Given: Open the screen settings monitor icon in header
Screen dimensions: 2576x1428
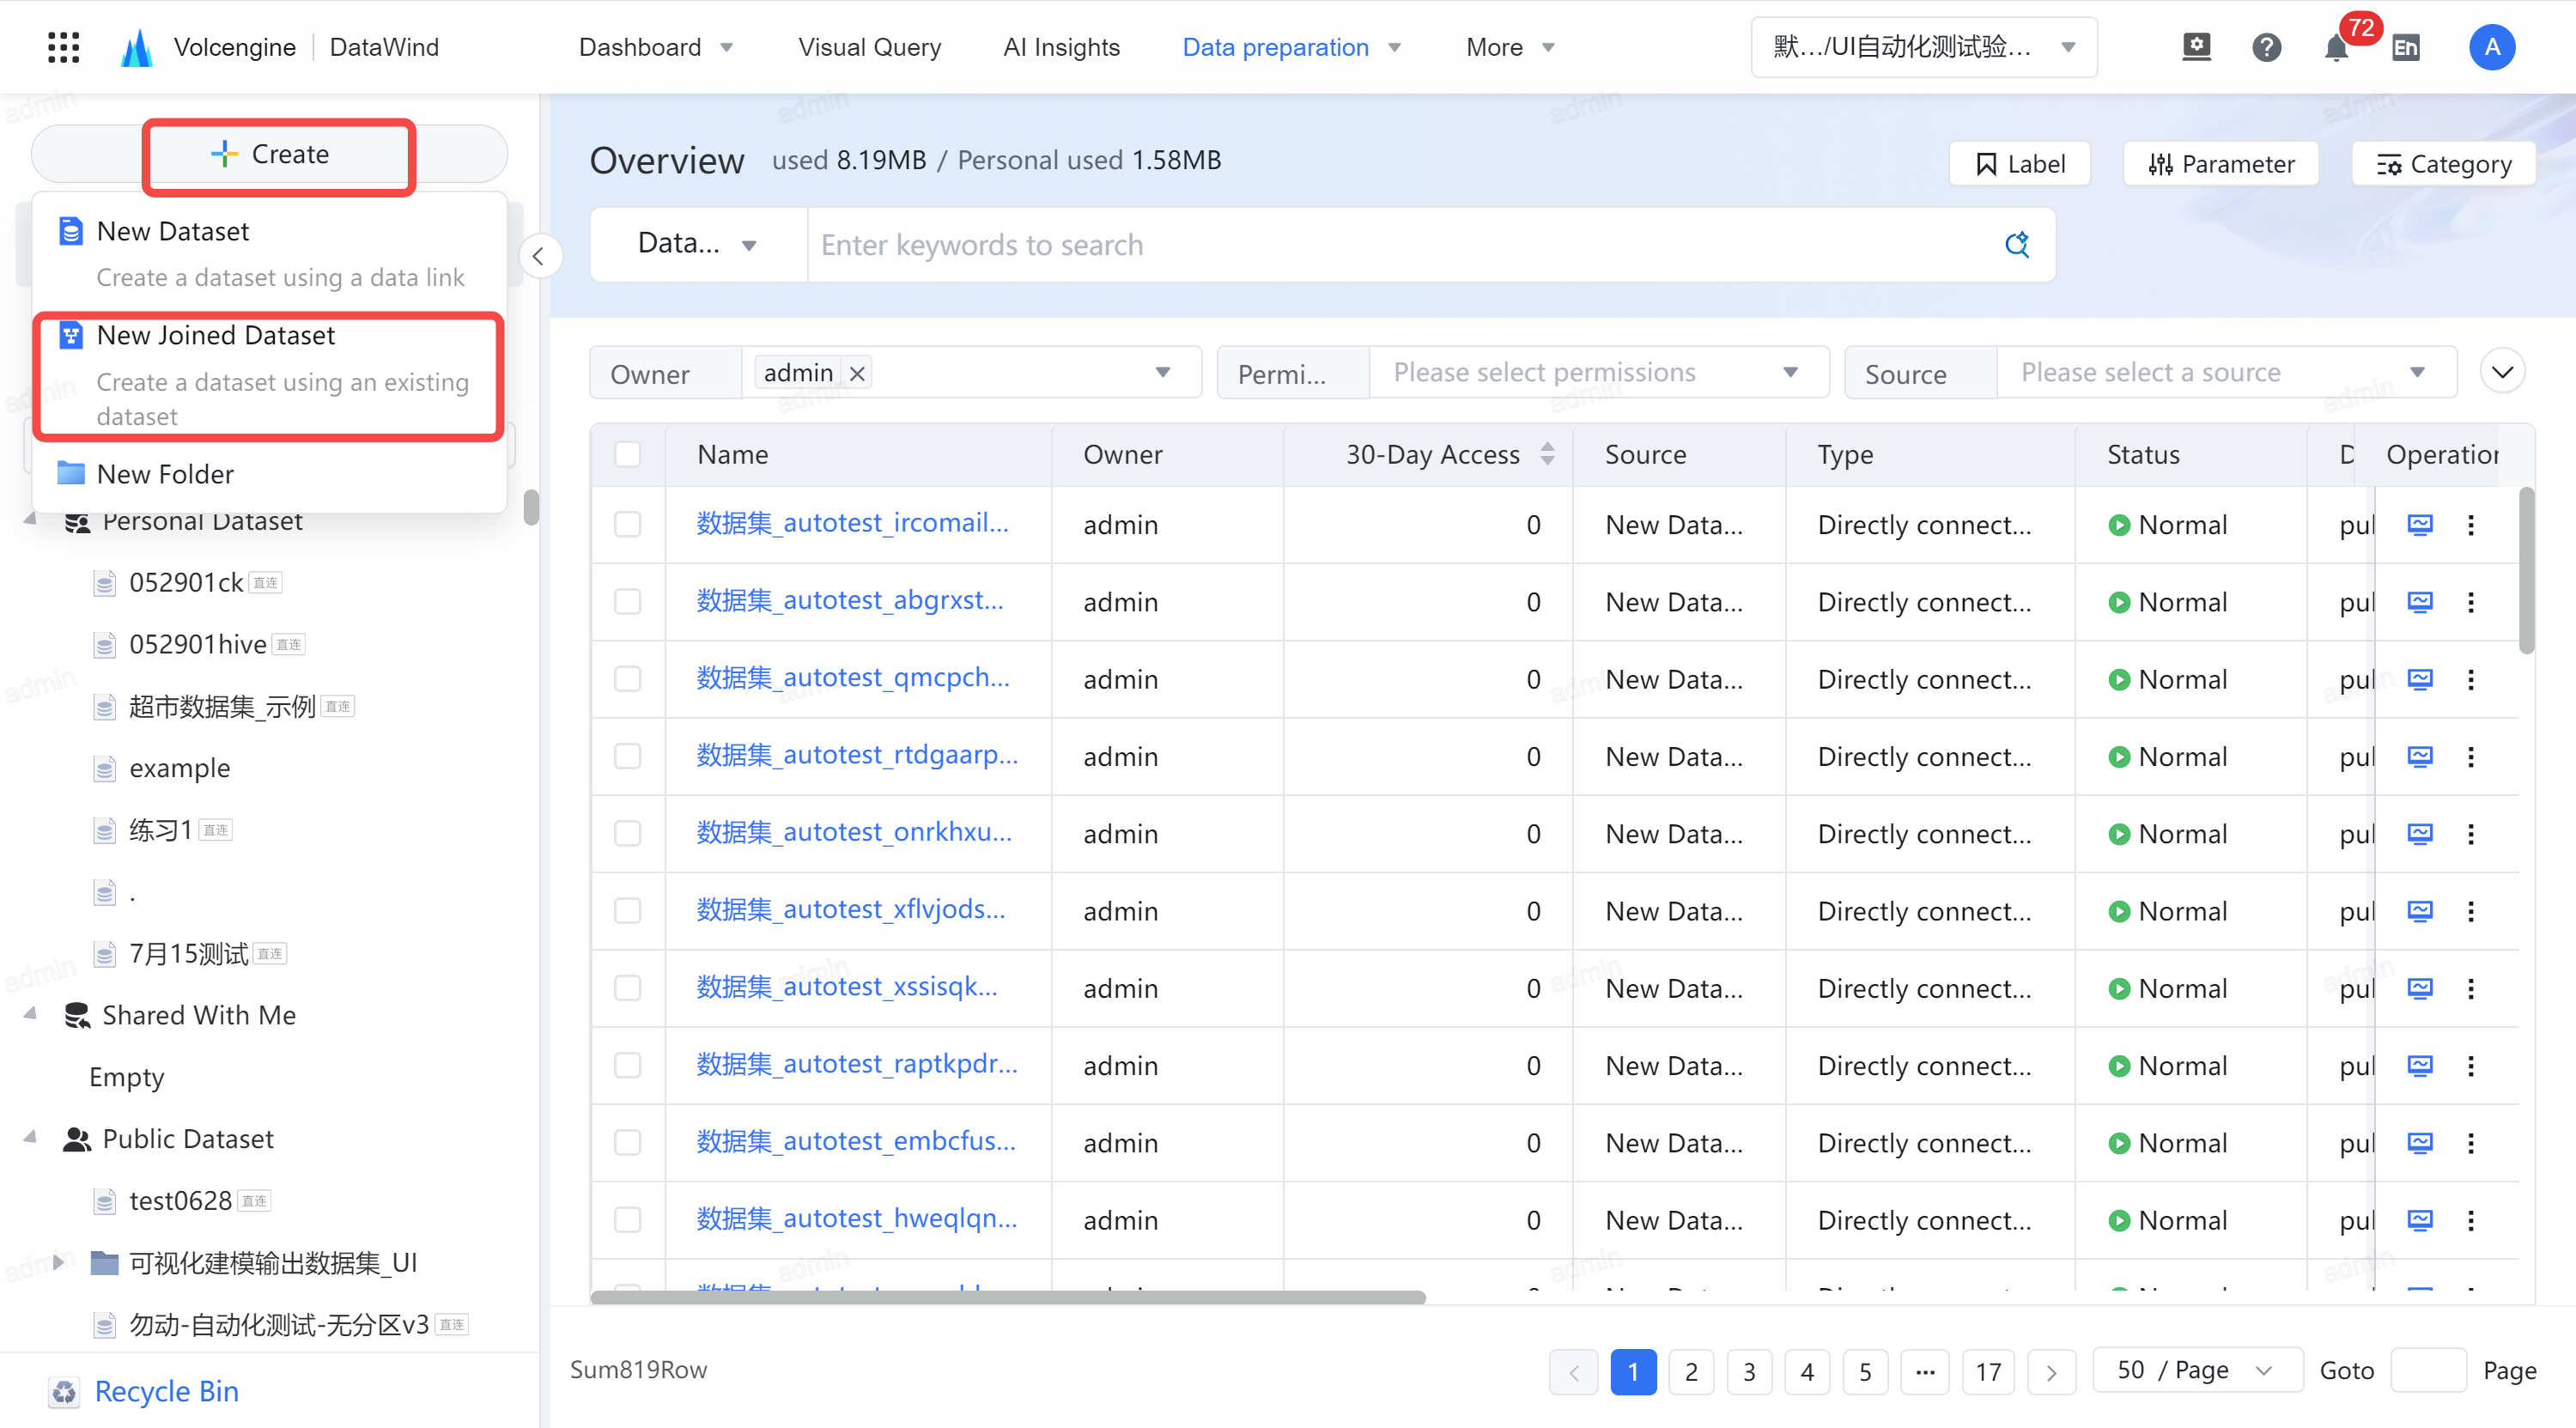Looking at the screenshot, I should tap(2196, 47).
